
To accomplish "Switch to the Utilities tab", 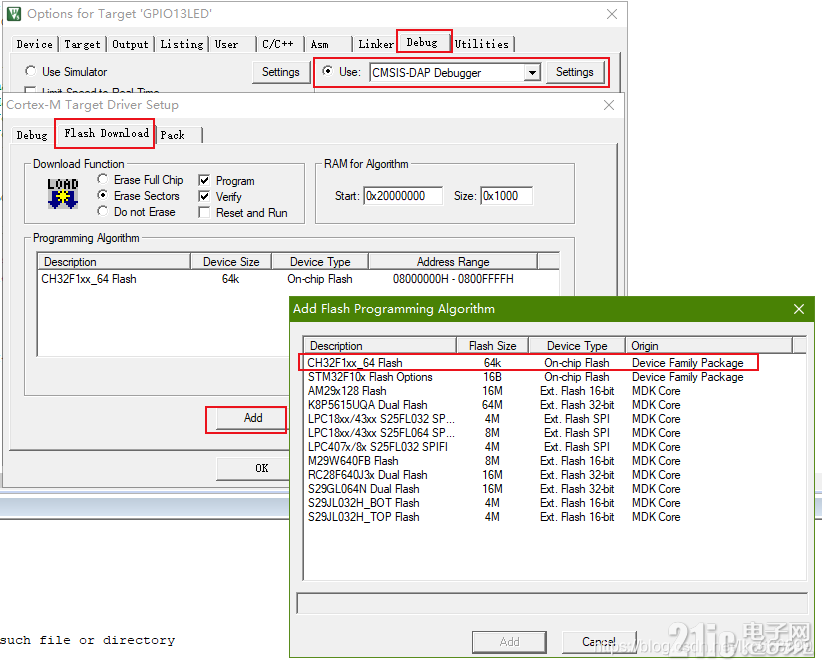I will coord(482,45).
